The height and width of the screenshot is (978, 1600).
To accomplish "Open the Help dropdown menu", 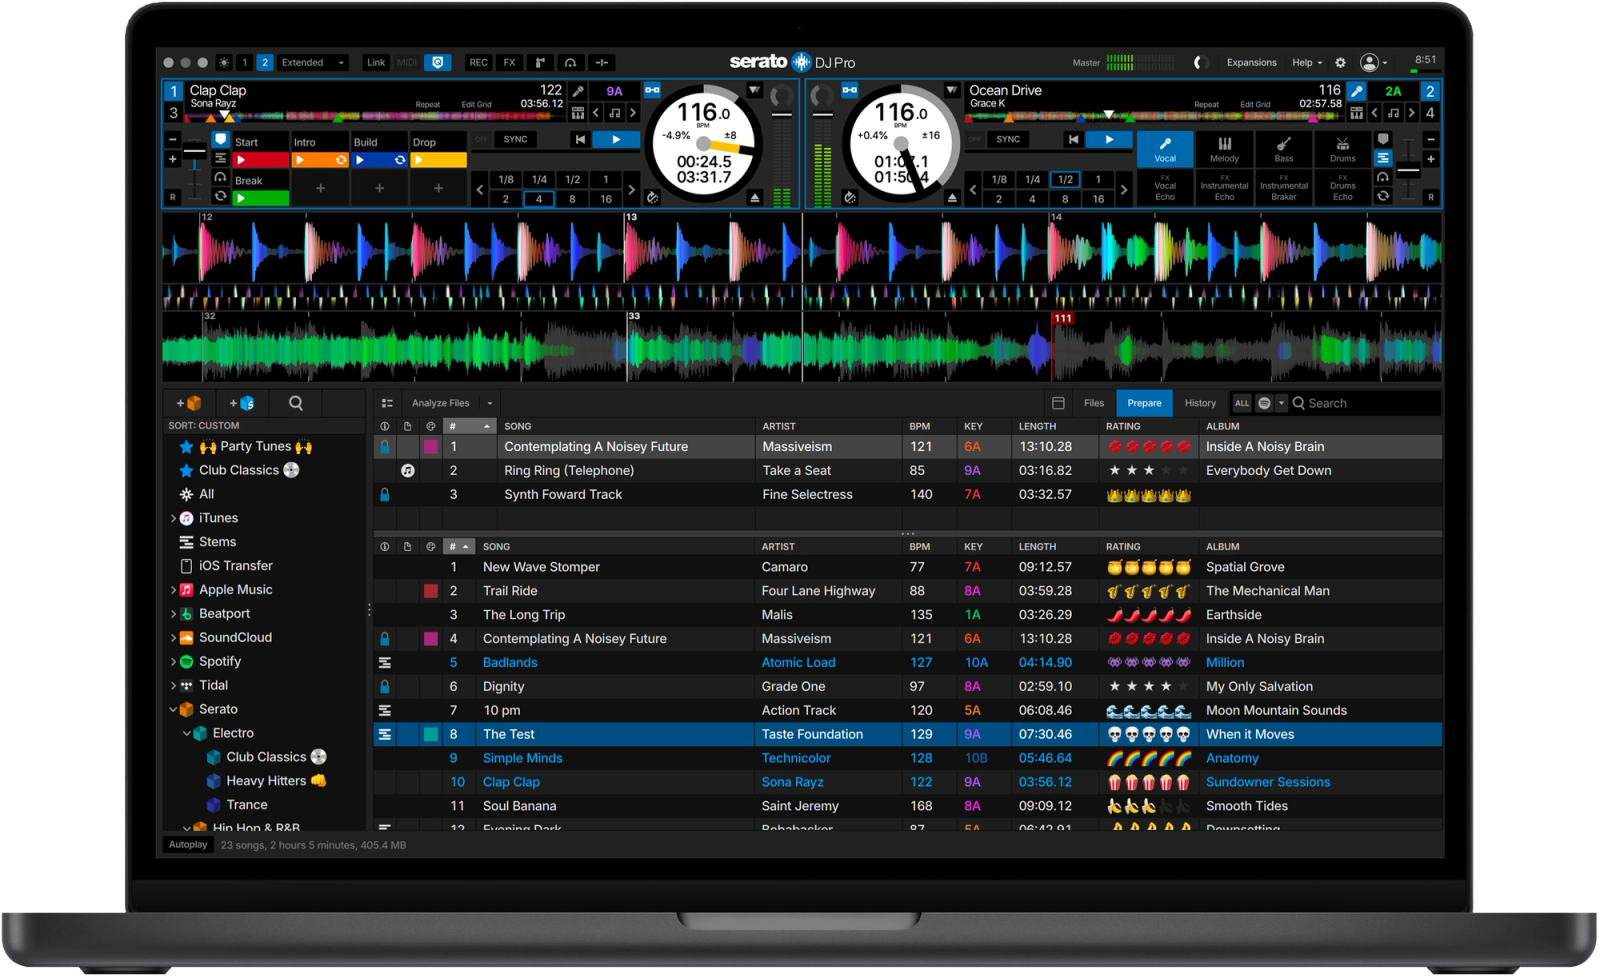I will [x=1307, y=63].
